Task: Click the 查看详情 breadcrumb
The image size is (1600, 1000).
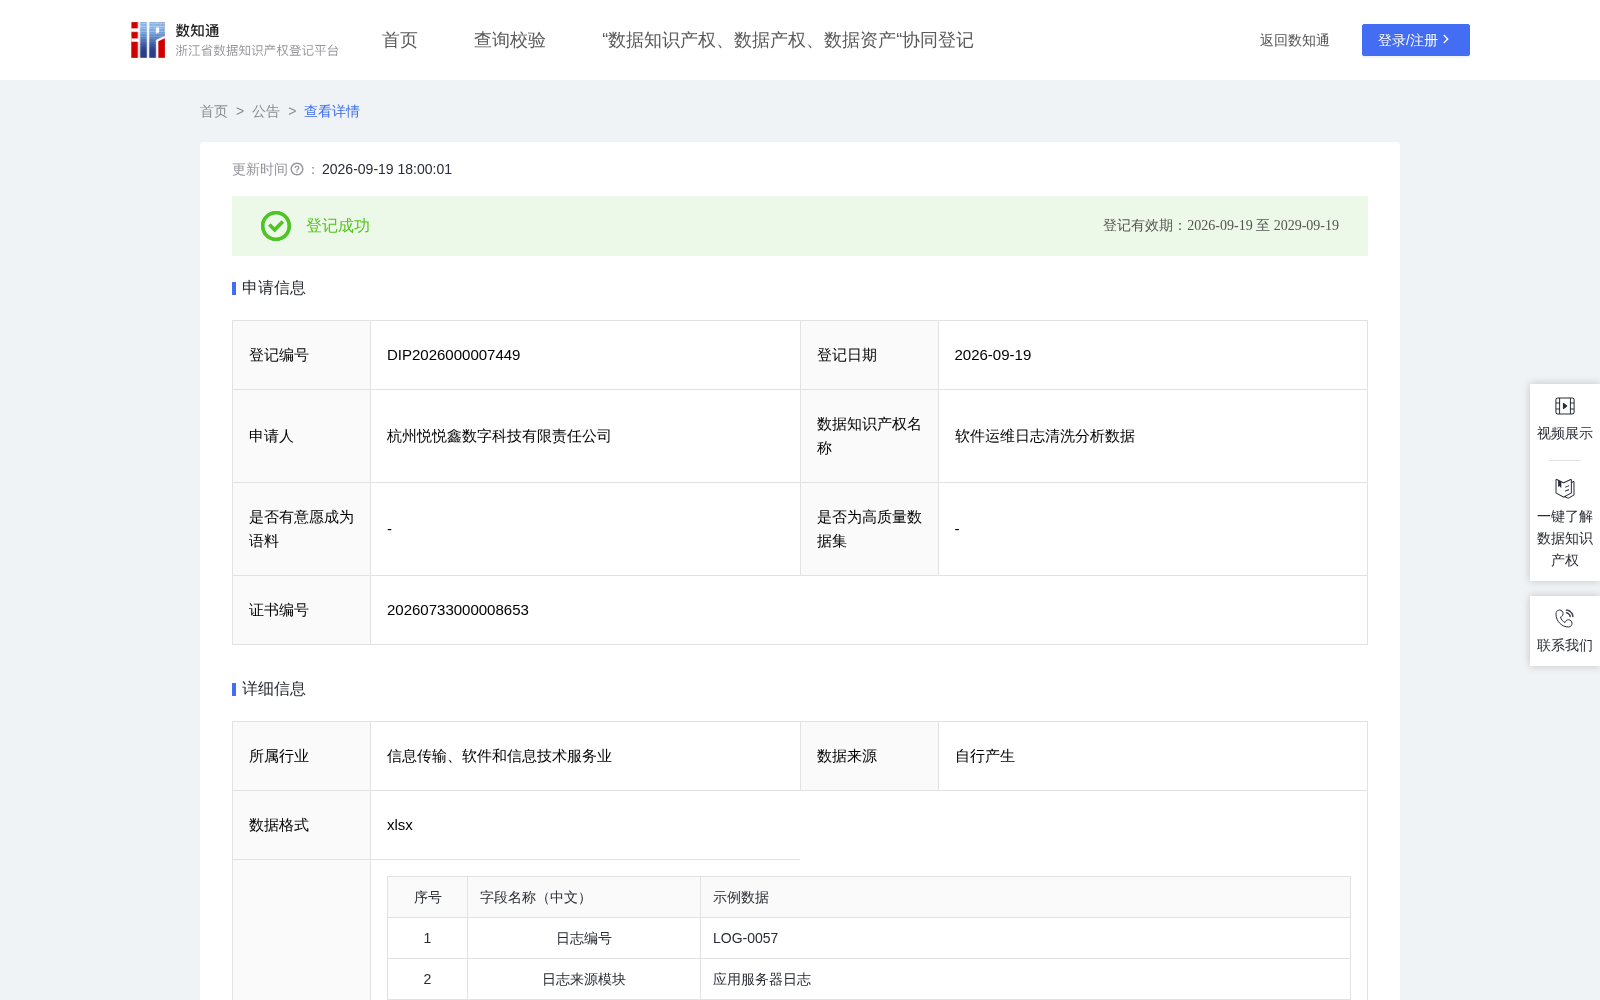Action: [x=332, y=111]
